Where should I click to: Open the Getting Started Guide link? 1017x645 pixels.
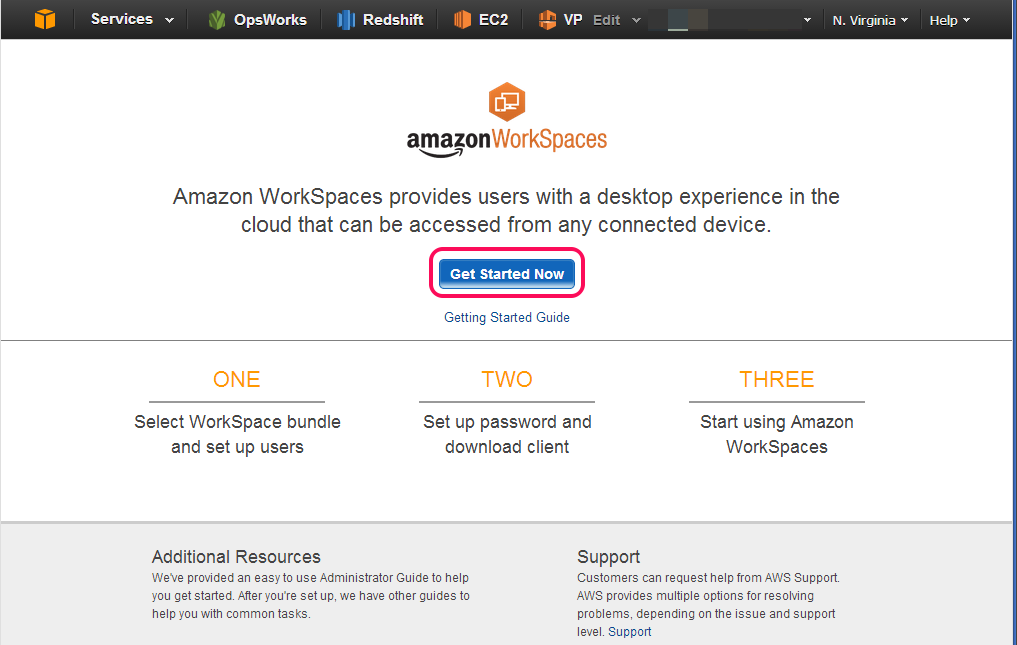tap(507, 317)
